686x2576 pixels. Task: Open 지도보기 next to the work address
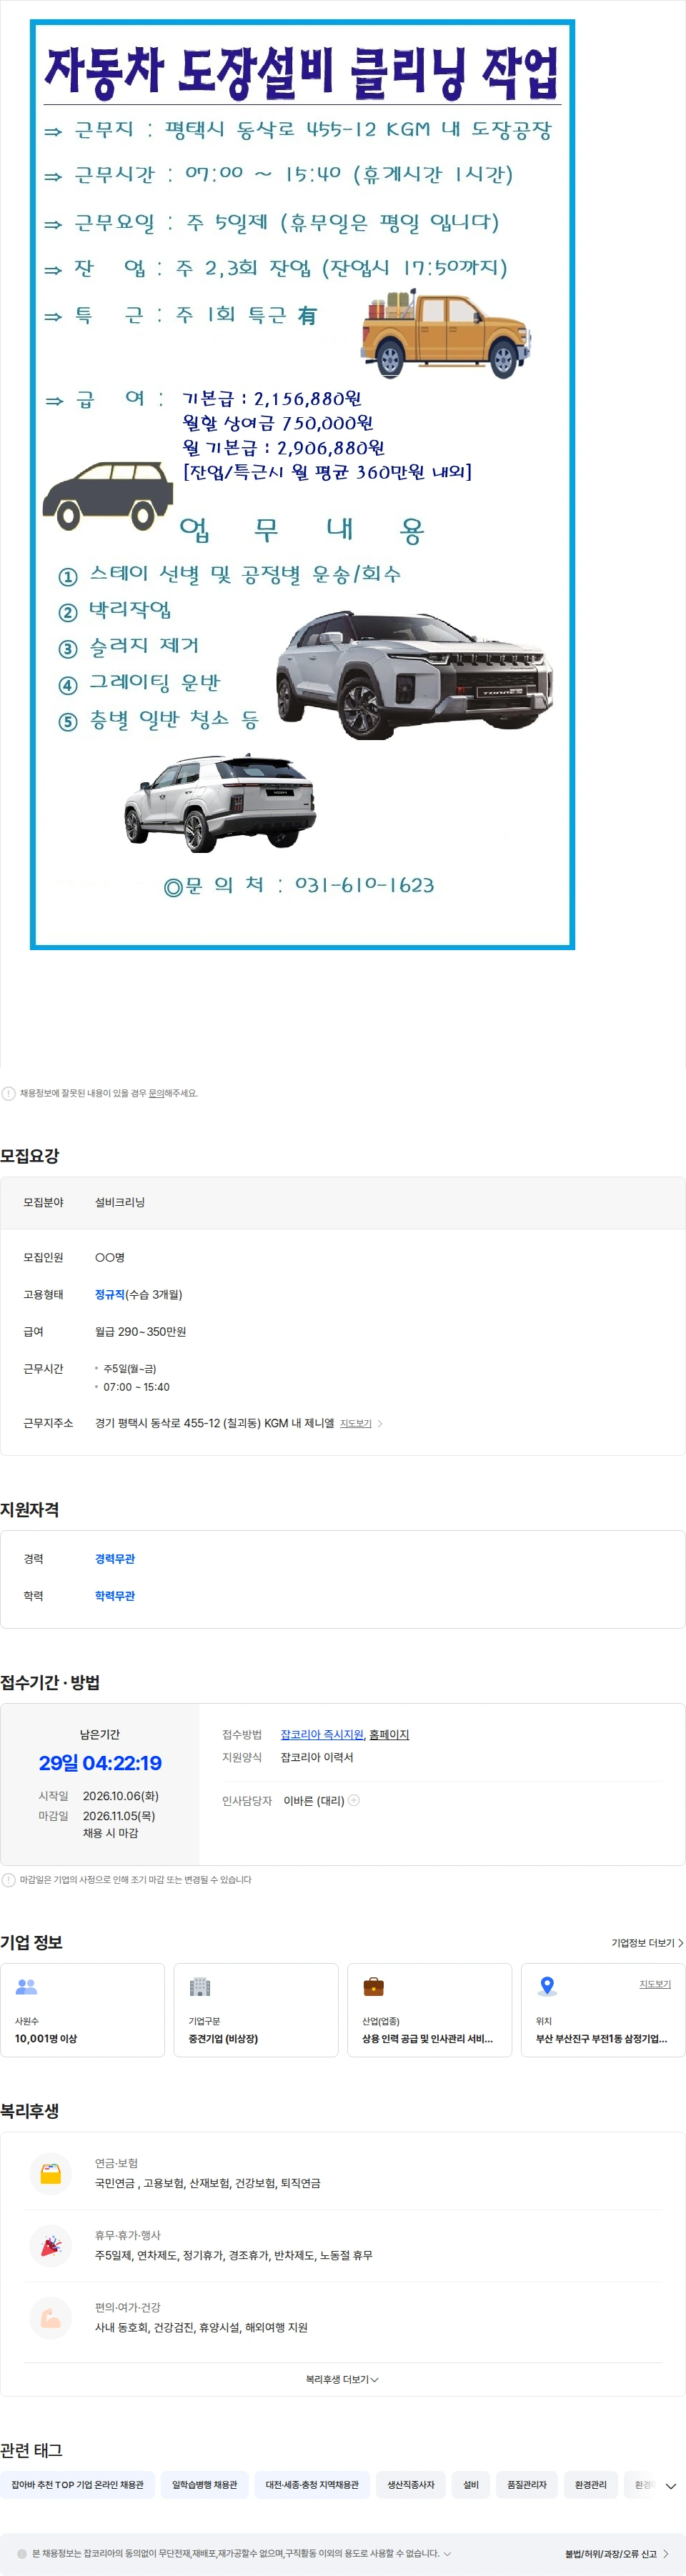(355, 1423)
